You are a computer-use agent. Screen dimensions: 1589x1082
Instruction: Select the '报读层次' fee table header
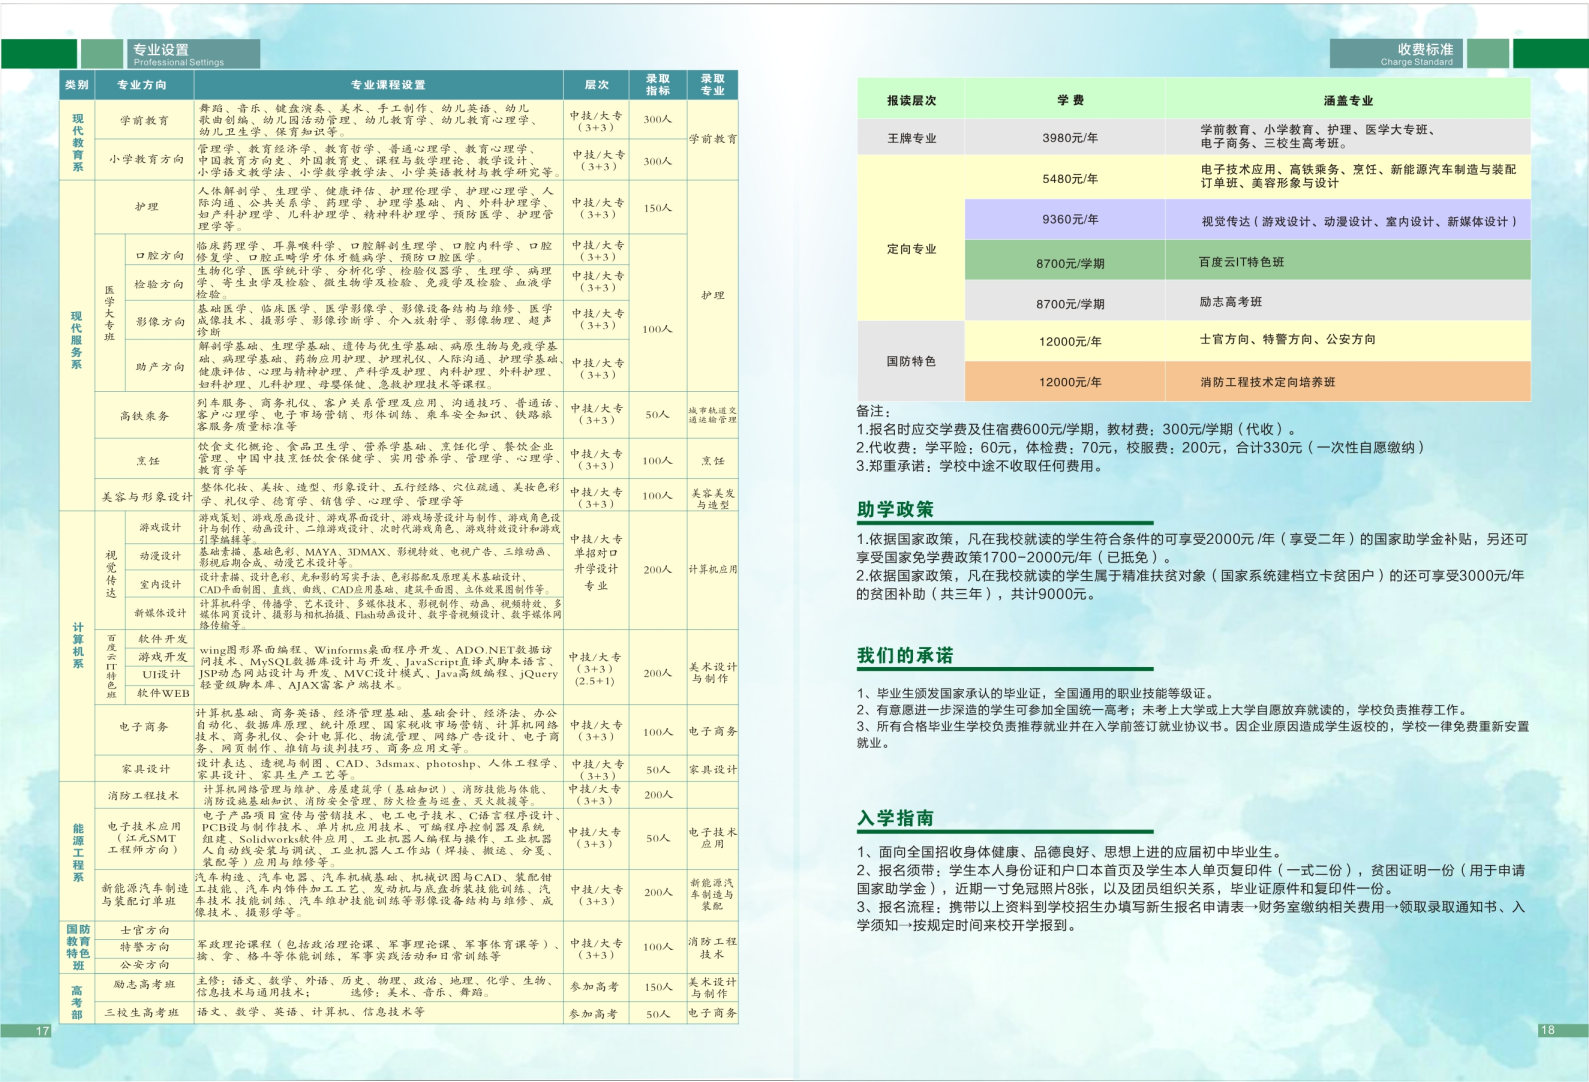(x=911, y=100)
